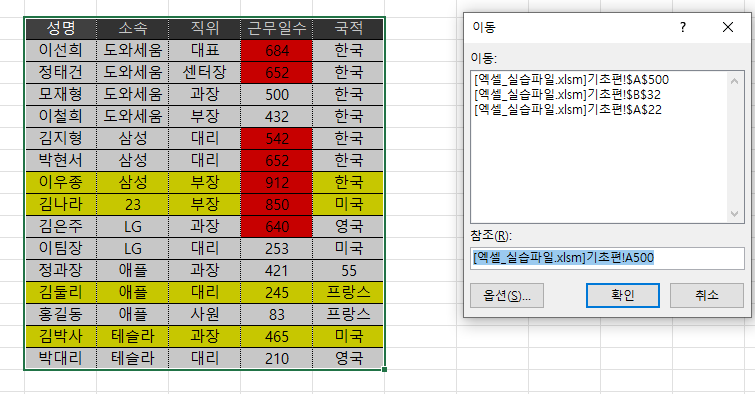Select the cell containing 김둘리
Image resolution: width=755 pixels, height=394 pixels.
coord(61,292)
